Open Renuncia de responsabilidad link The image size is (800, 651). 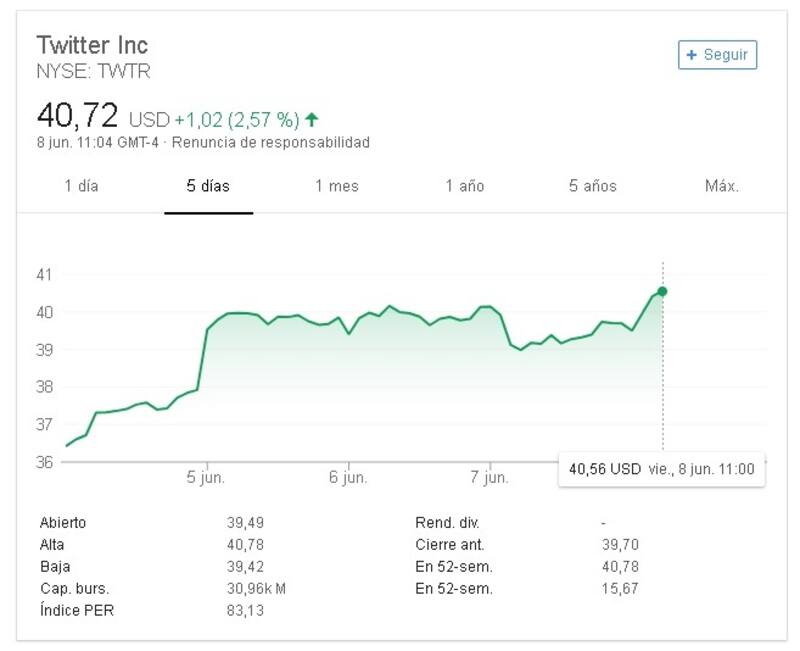pyautogui.click(x=271, y=143)
